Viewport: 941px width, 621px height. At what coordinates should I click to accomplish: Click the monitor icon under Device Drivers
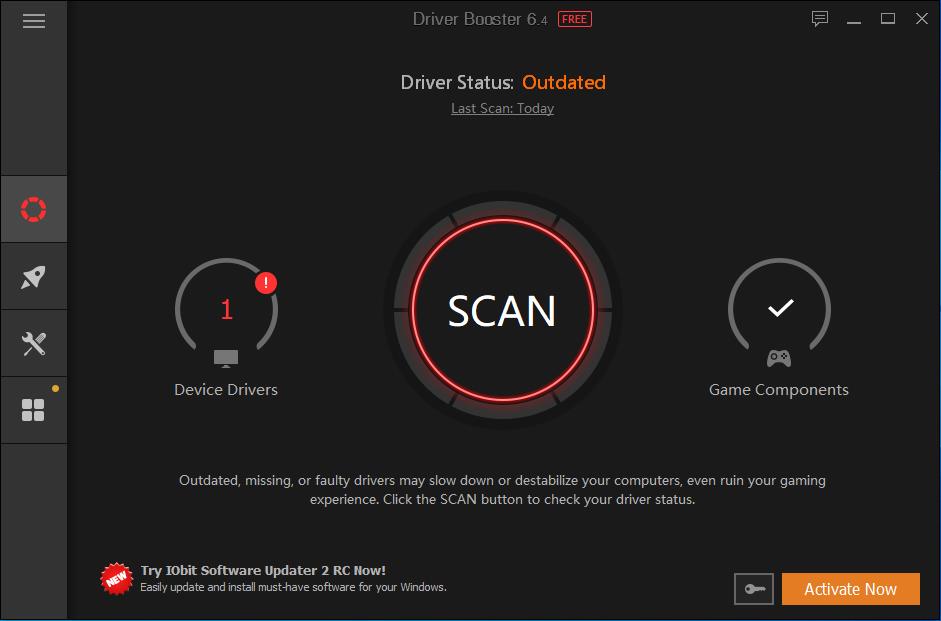[226, 359]
